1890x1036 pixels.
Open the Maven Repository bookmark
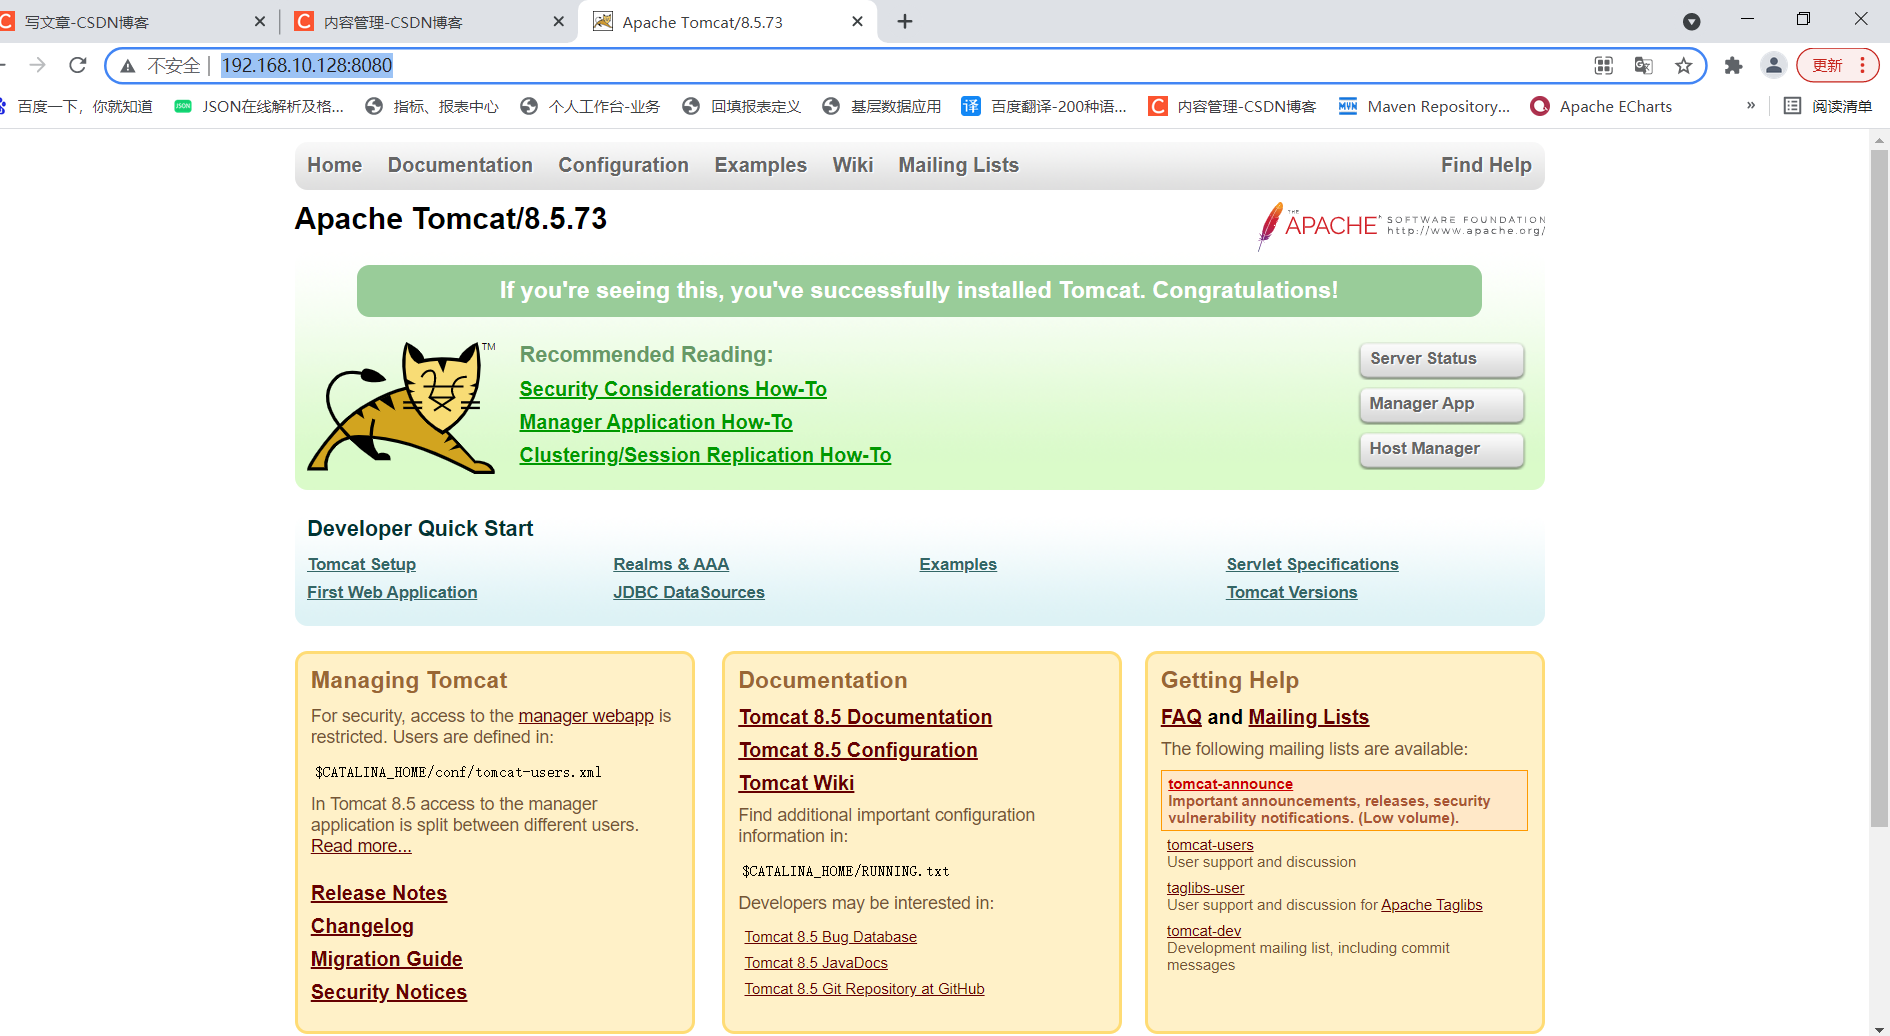pyautogui.click(x=1425, y=106)
